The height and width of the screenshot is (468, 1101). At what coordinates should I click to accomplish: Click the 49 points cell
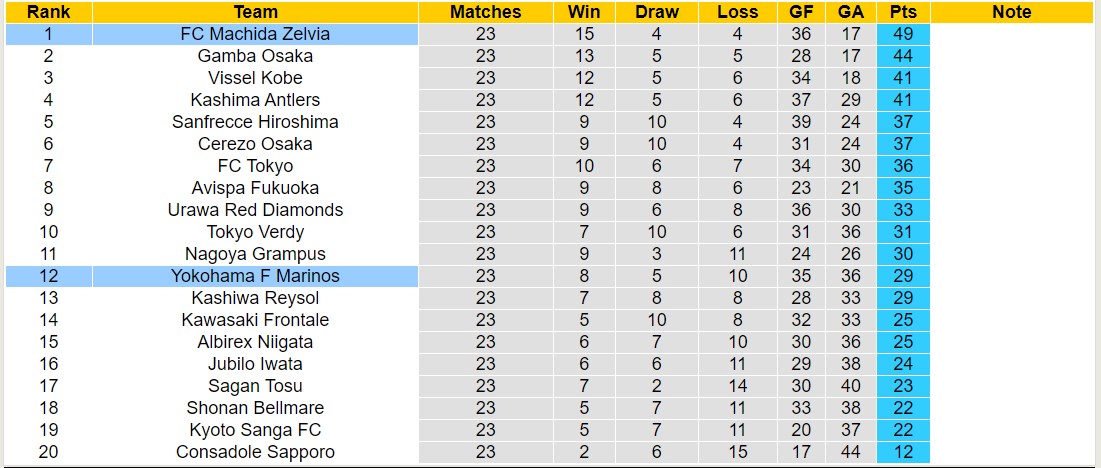903,34
